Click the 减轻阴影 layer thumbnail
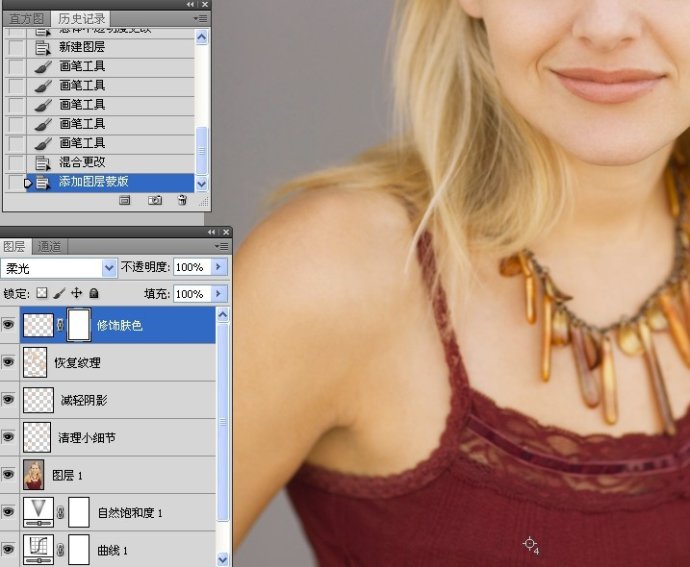 click(38, 400)
